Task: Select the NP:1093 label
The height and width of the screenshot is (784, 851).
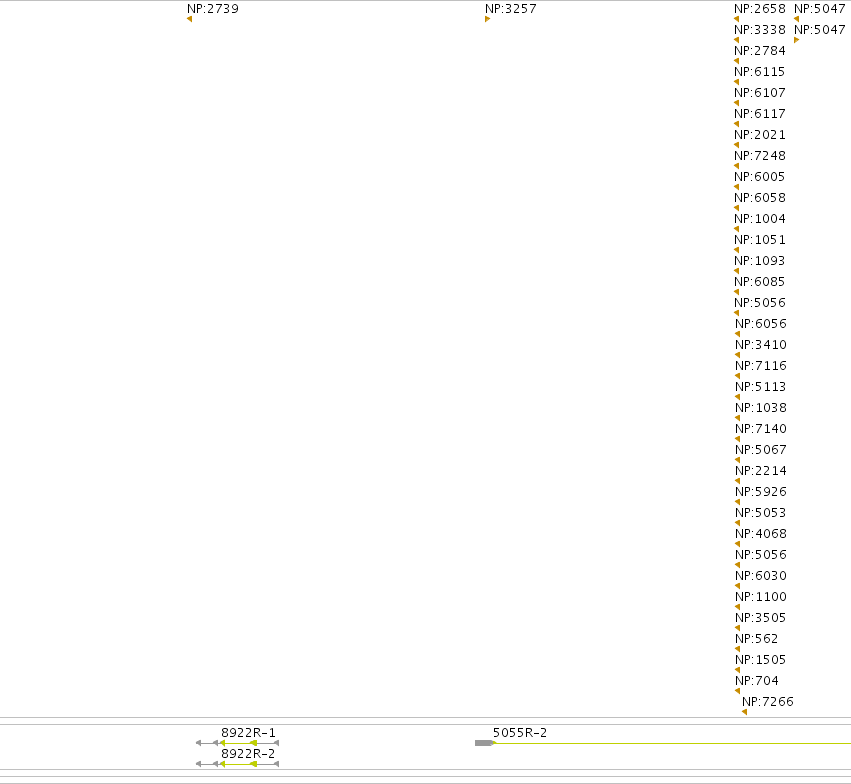Action: tap(760, 260)
